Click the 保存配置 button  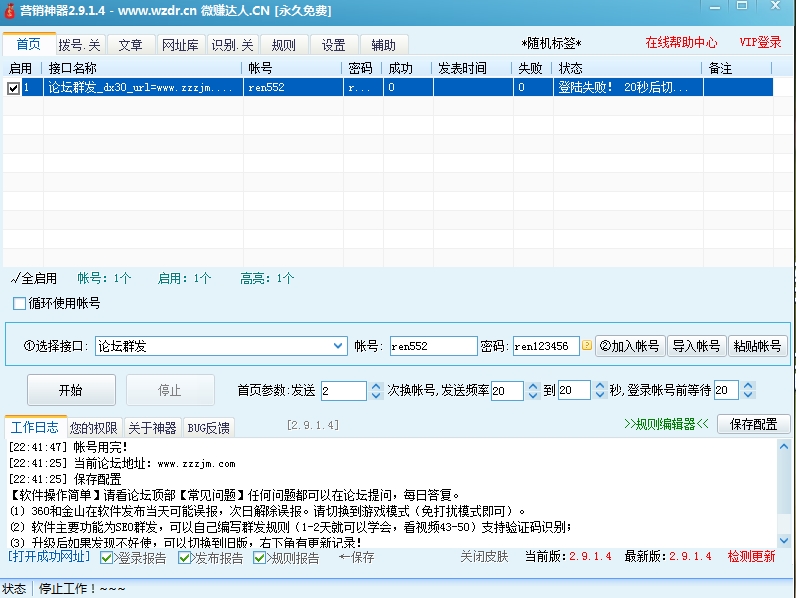pyautogui.click(x=753, y=424)
